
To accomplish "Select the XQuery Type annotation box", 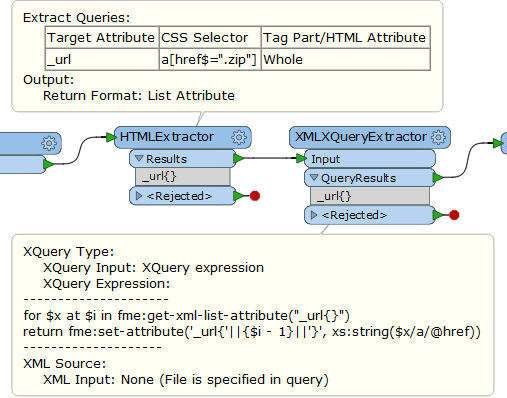I will point(253,315).
